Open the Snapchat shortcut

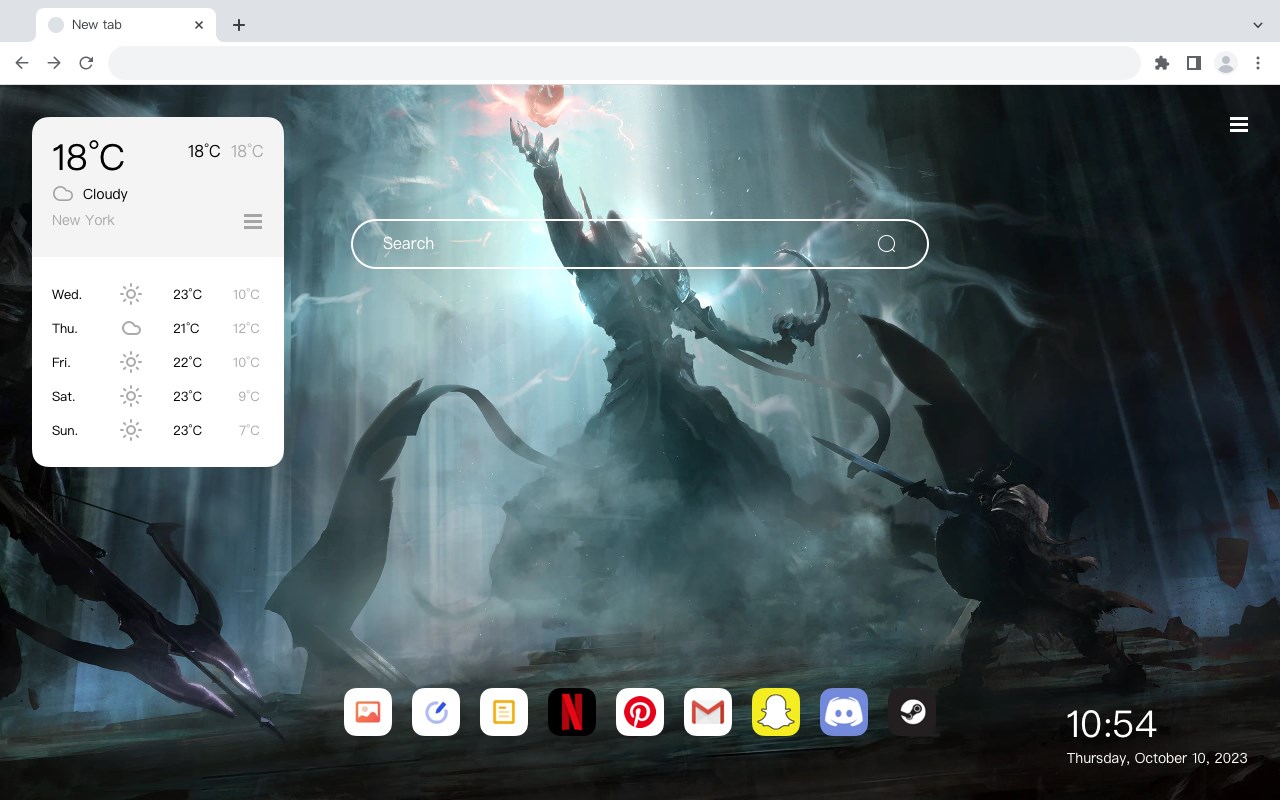pyautogui.click(x=776, y=712)
